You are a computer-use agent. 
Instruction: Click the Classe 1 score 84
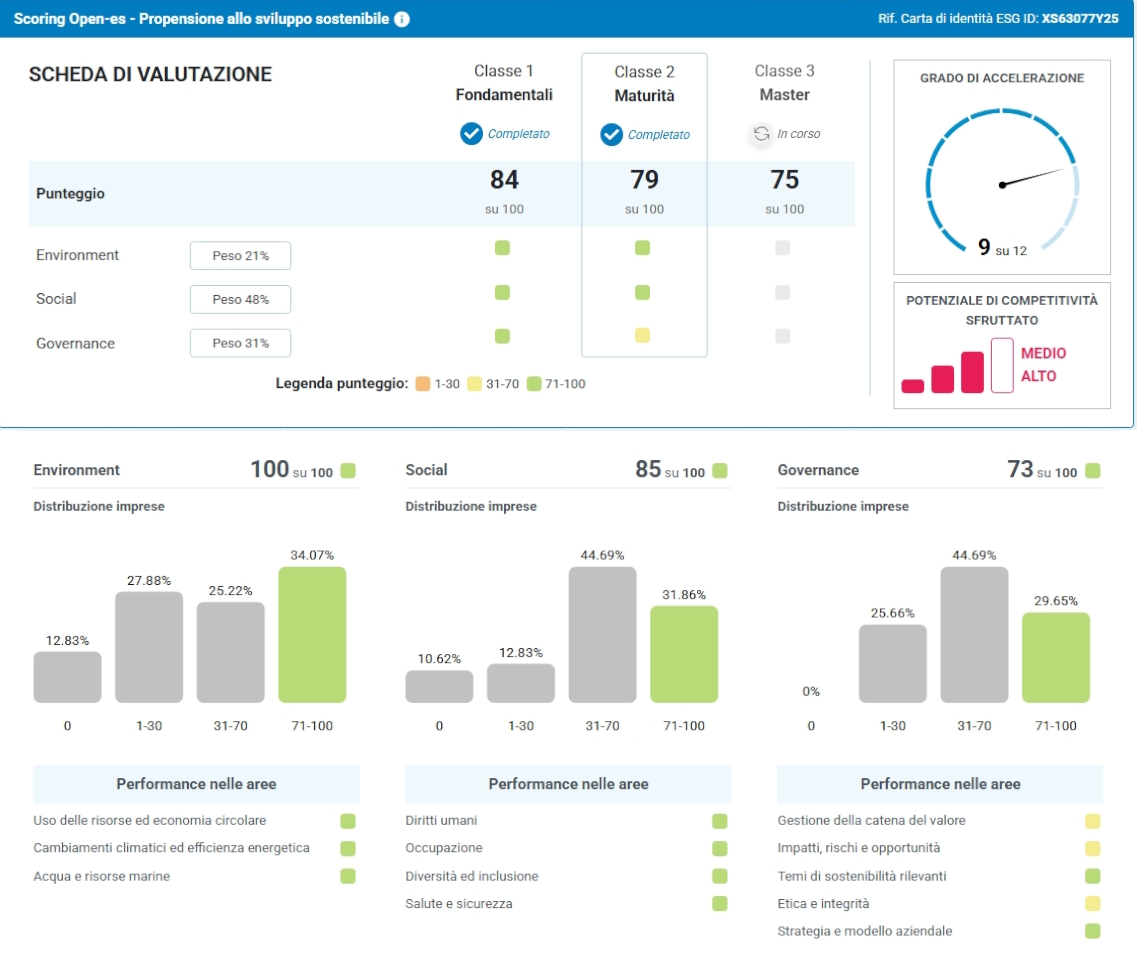(504, 180)
